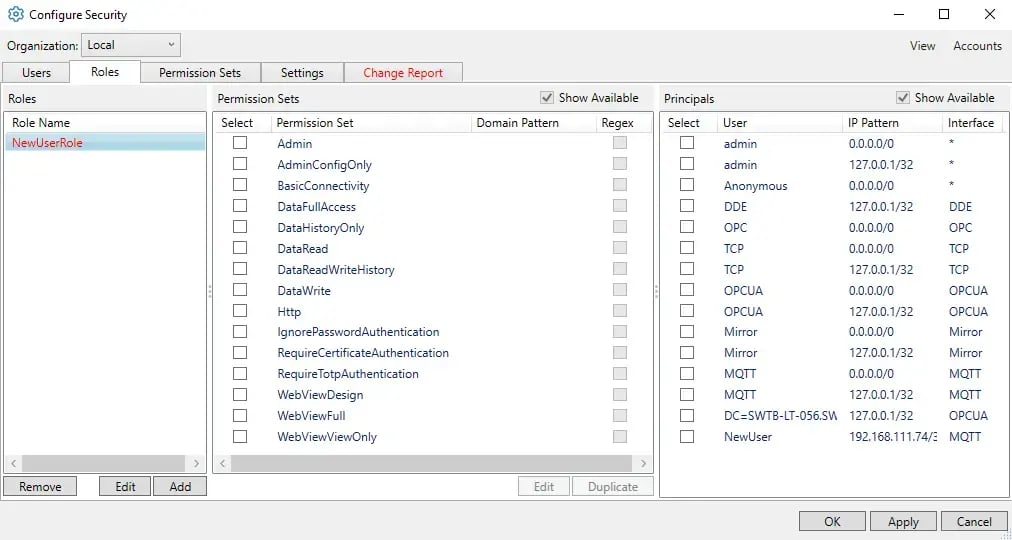
Task: Select the NewUserRole role
Action: [x=105, y=143]
